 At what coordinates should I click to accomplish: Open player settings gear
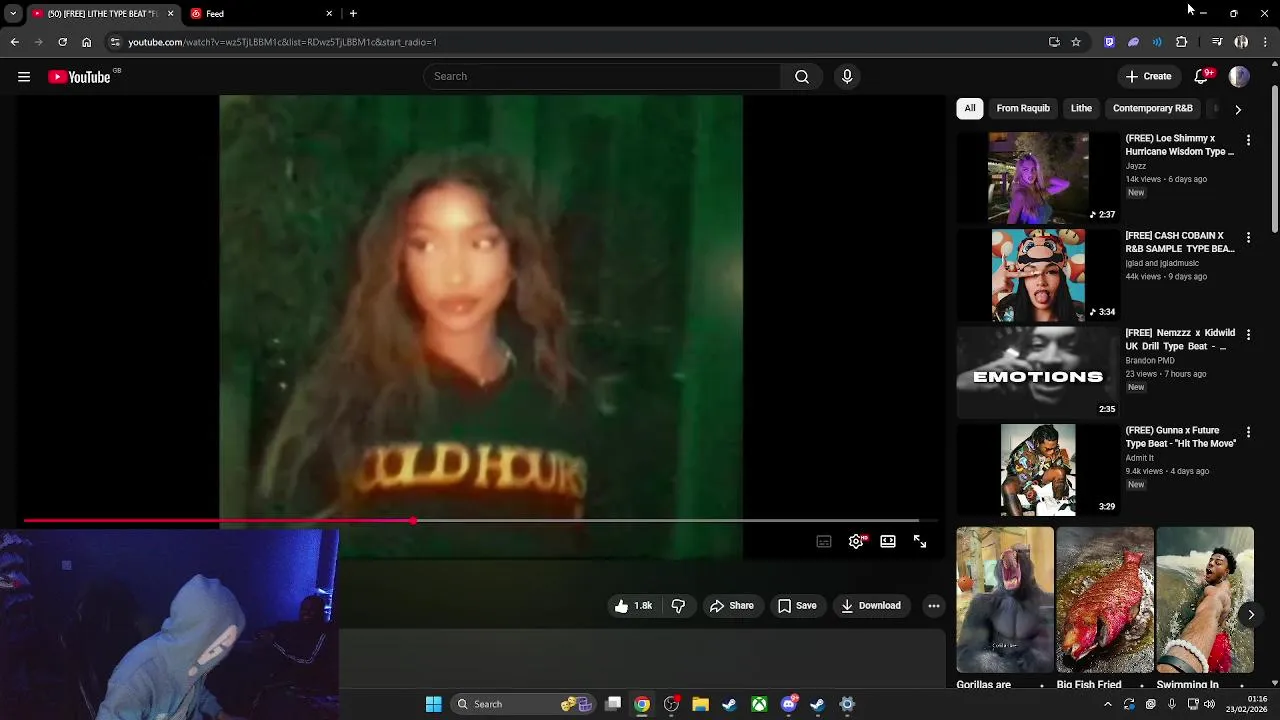click(856, 541)
